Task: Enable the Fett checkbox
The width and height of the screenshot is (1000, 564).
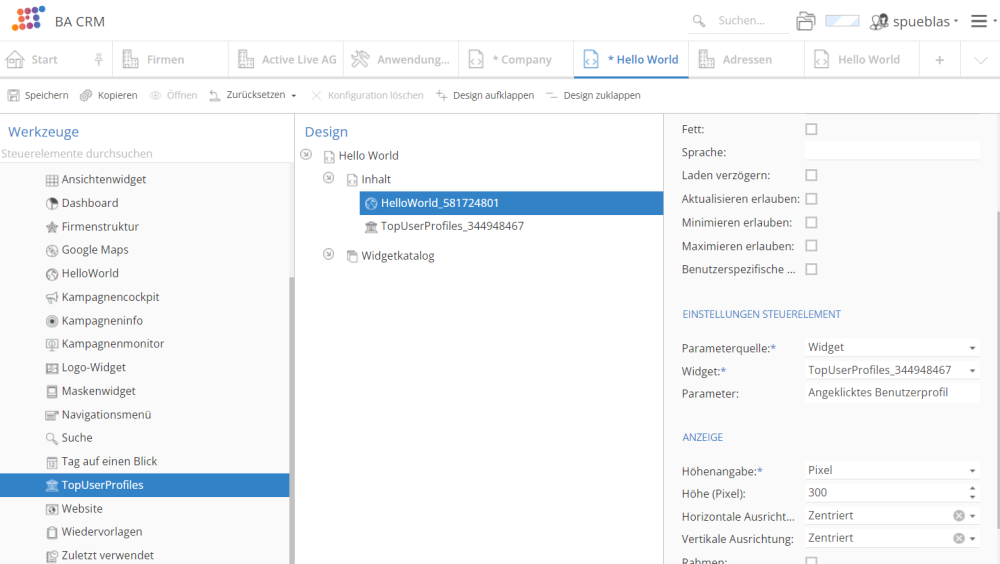Action: (x=811, y=129)
